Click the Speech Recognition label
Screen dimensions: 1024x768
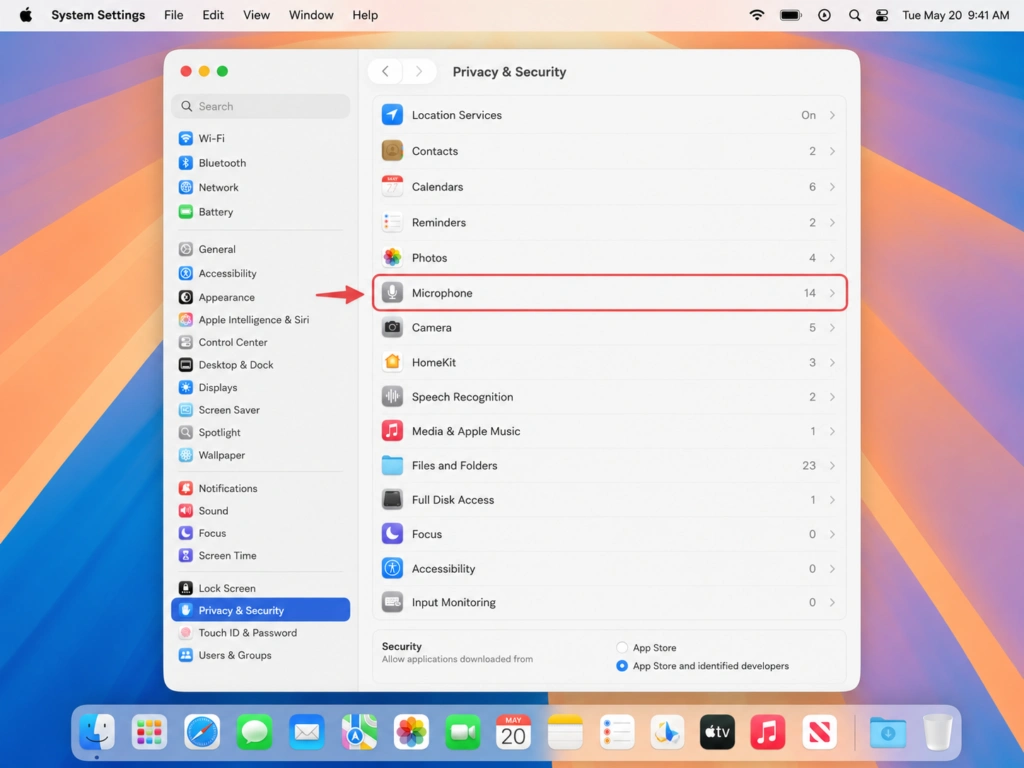click(462, 397)
